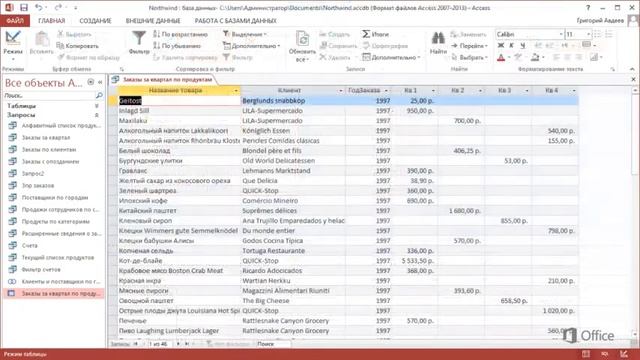Select the cell 5 533,50 р.
640x360 pixels.
click(x=415, y=261)
